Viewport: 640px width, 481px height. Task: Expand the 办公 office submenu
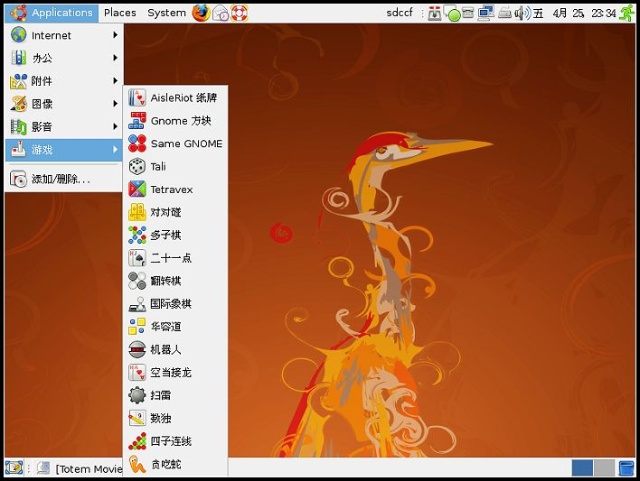pos(64,58)
